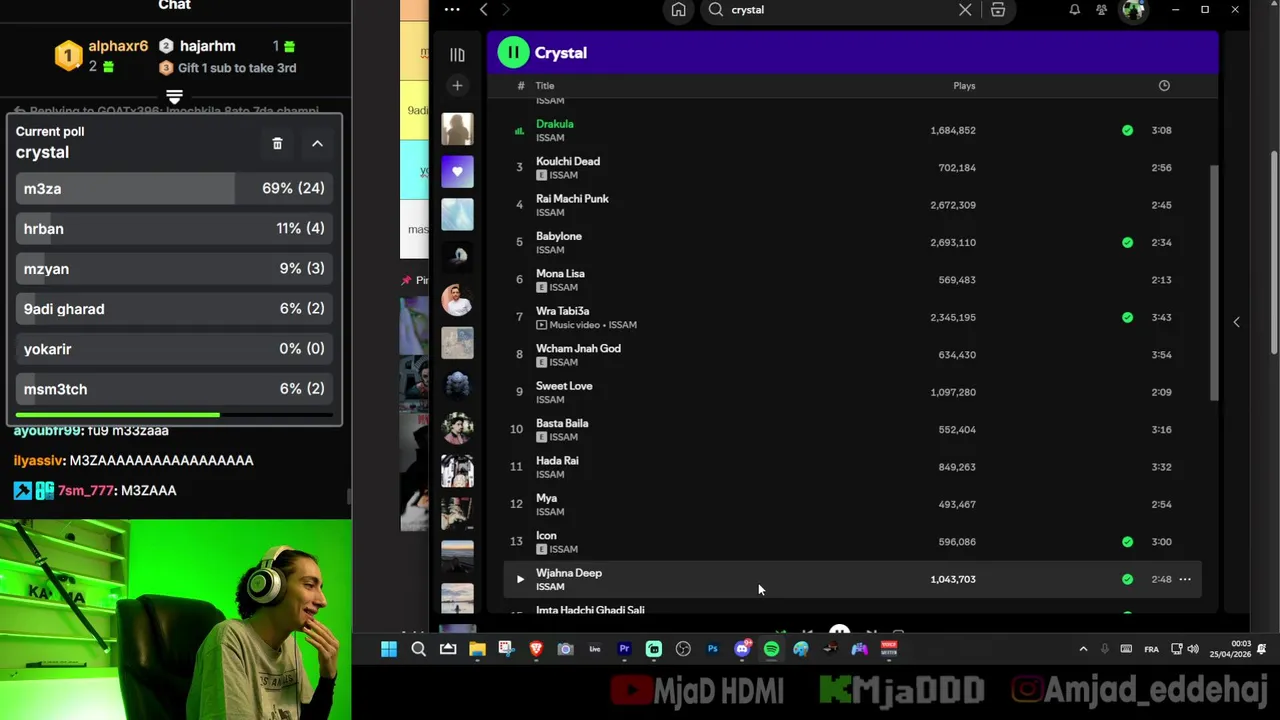1280x720 pixels.
Task: Open Brave browser from taskbar
Action: [536, 649]
